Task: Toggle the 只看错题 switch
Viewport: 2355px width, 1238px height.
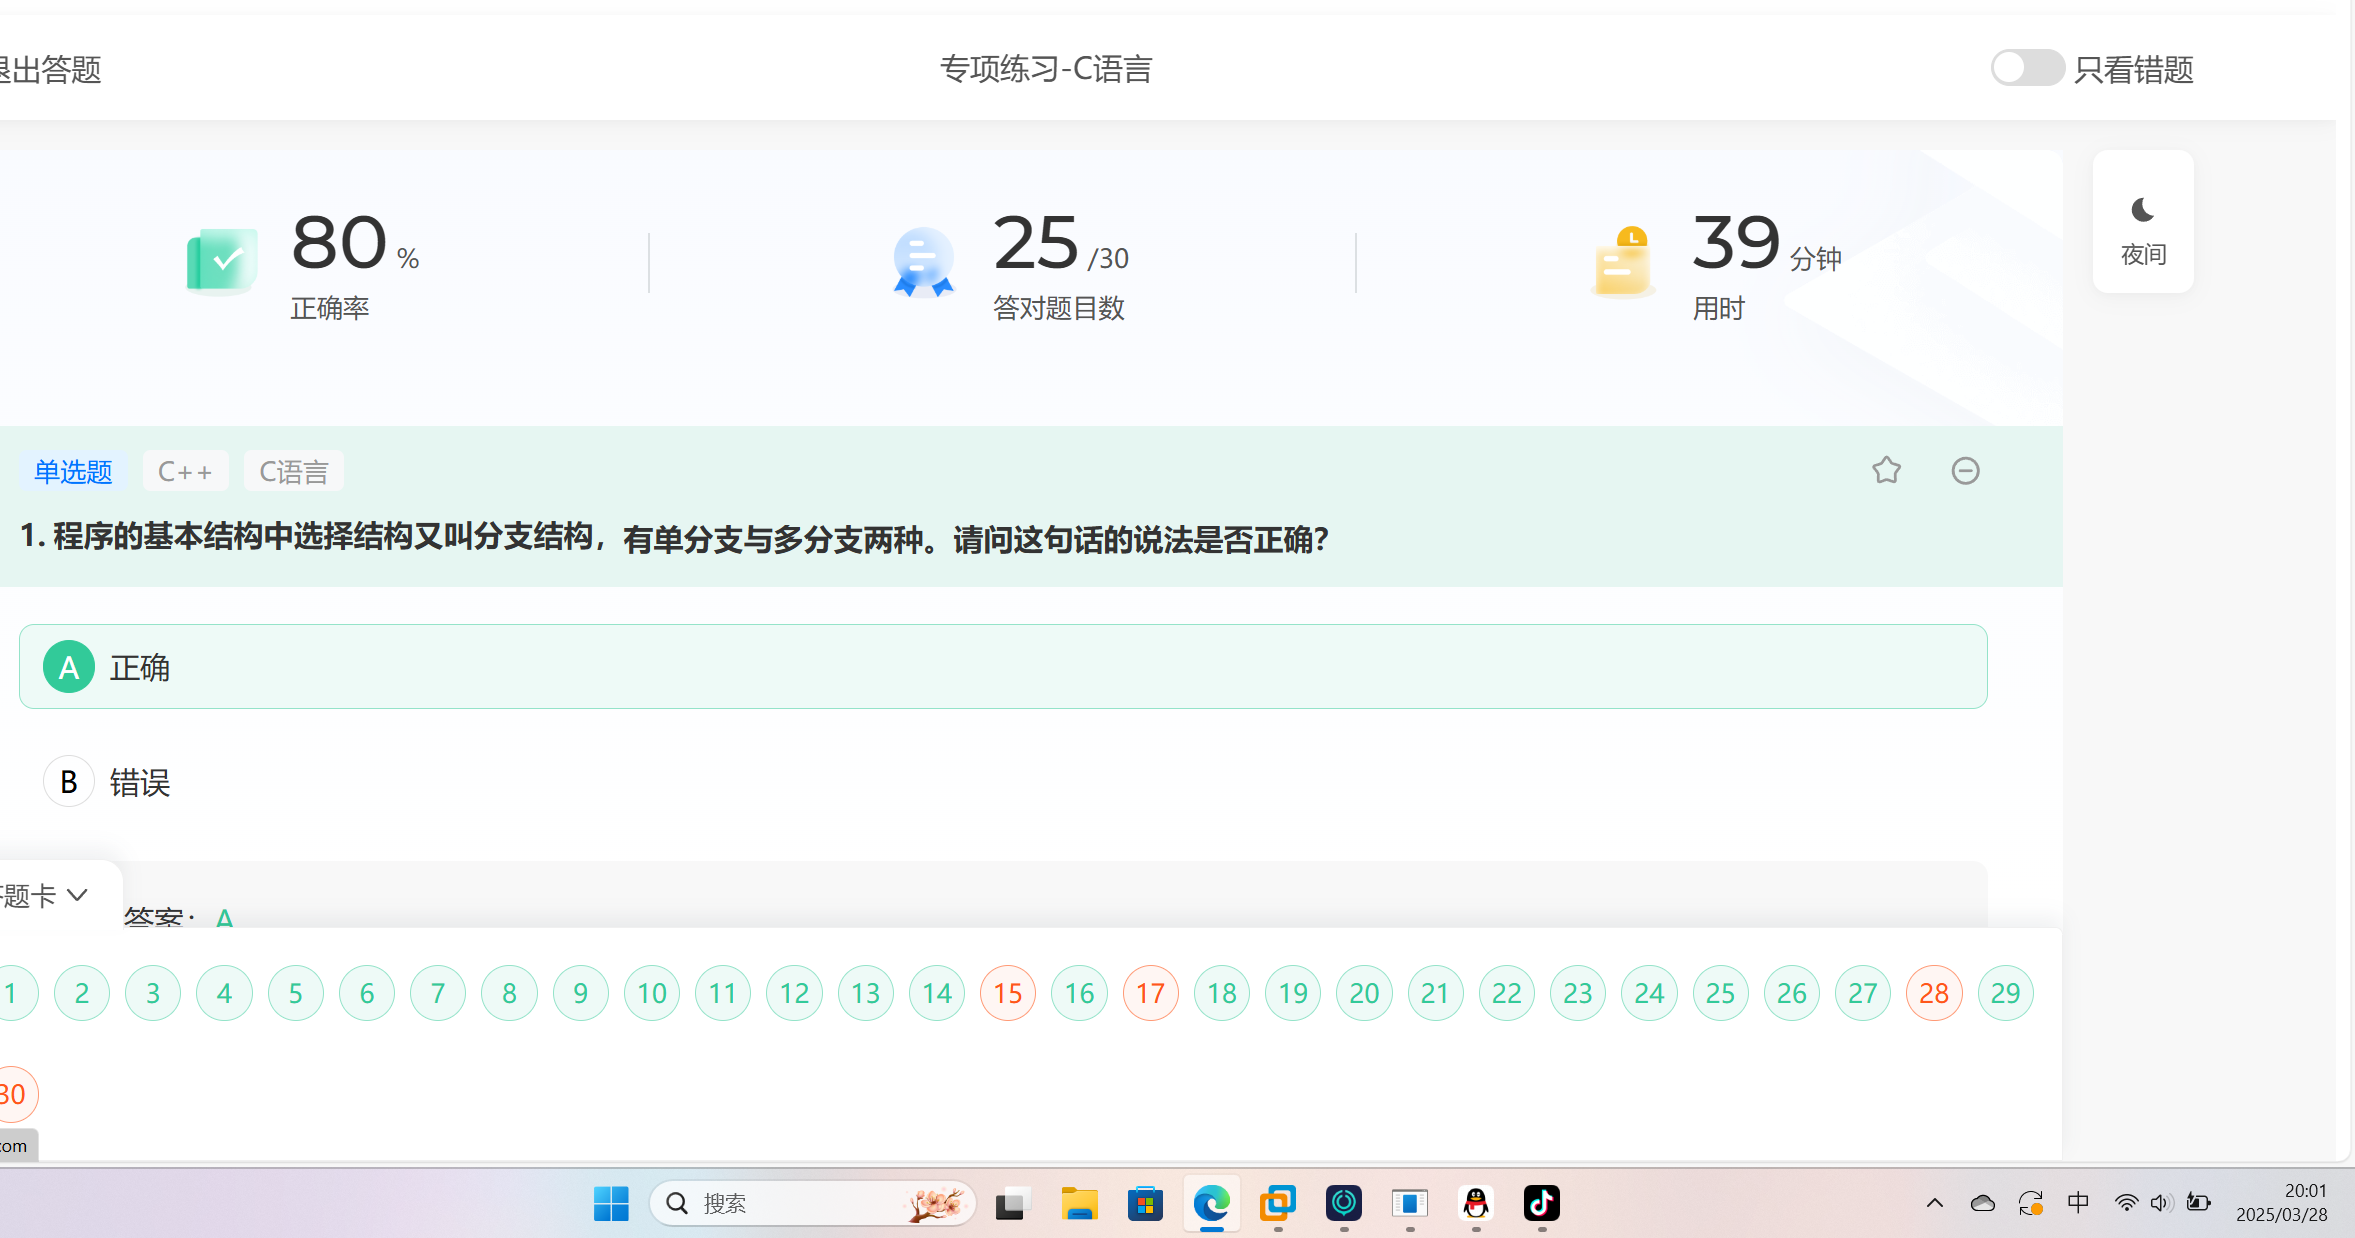Action: click(2026, 68)
